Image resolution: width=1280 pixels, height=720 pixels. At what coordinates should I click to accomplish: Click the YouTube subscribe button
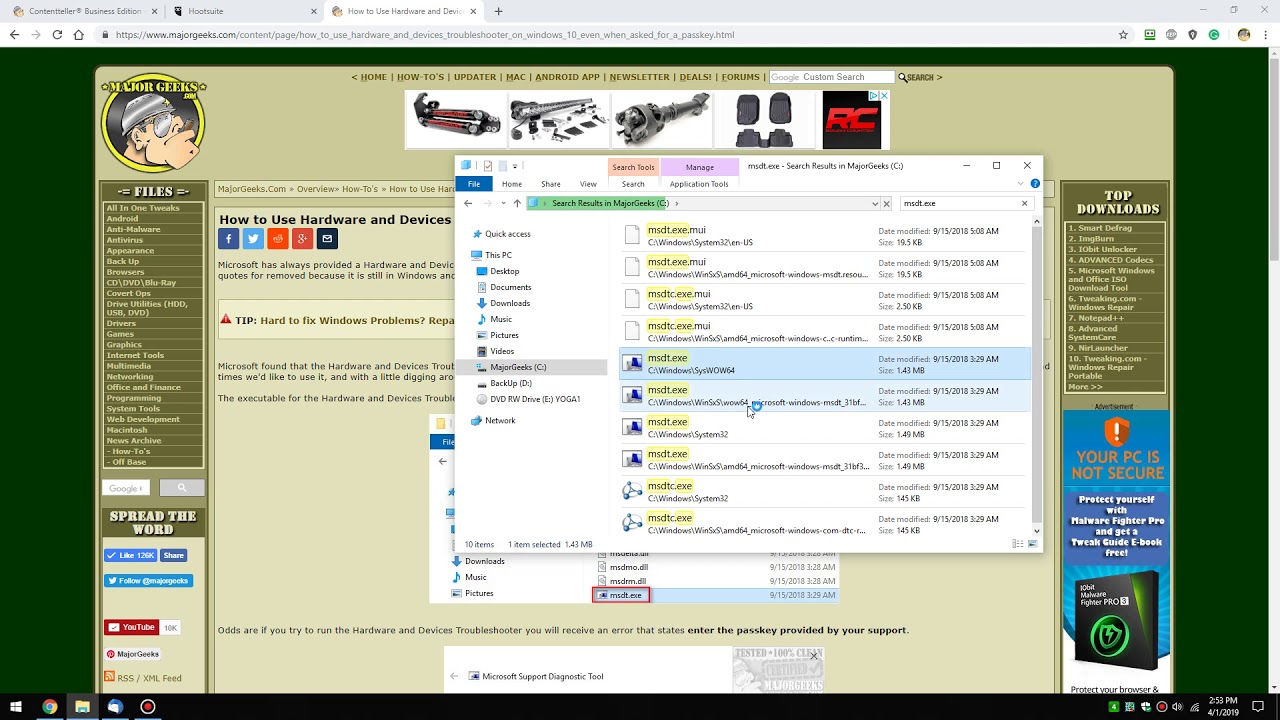131,628
